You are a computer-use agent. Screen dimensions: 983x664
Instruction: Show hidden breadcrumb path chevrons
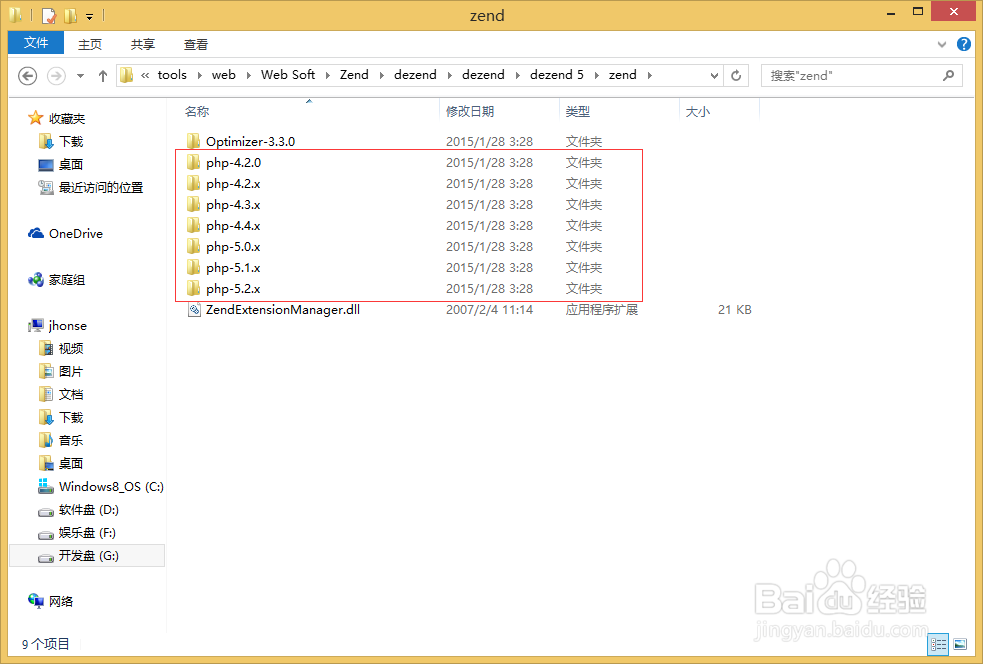click(145, 75)
